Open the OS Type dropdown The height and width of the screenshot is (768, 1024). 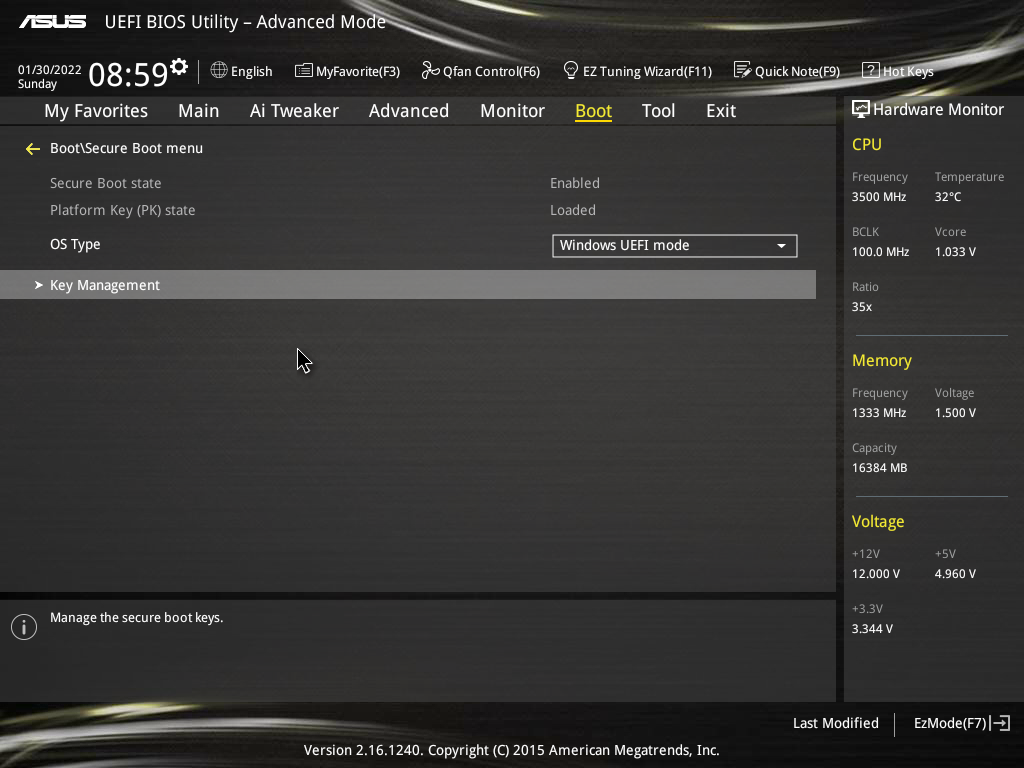click(675, 246)
